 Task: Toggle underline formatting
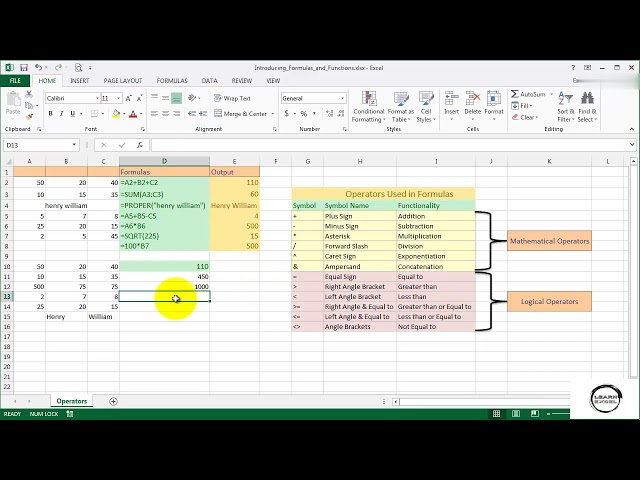click(72, 114)
